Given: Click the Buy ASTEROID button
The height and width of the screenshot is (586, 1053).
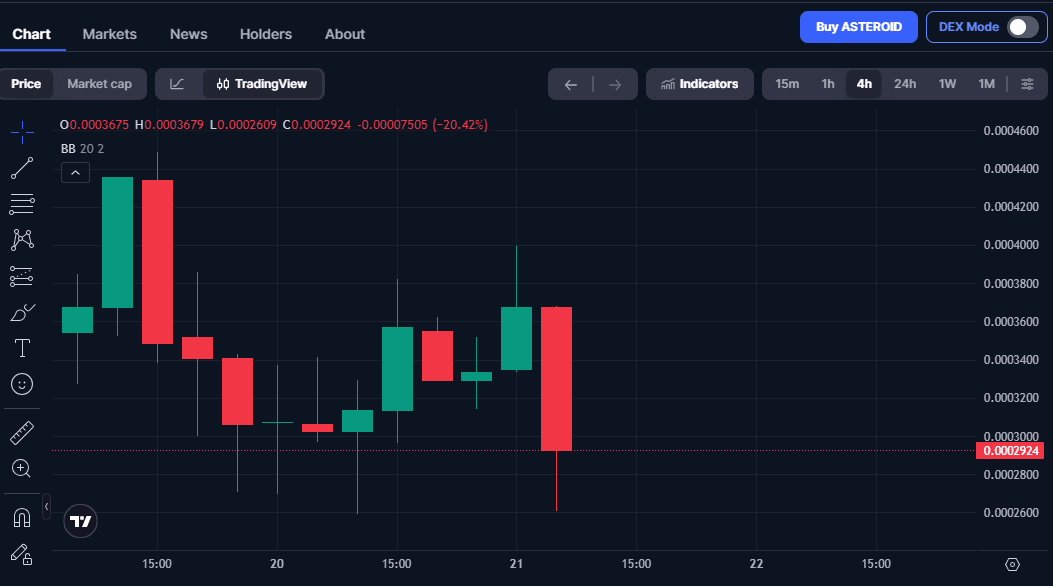Looking at the screenshot, I should [x=858, y=27].
